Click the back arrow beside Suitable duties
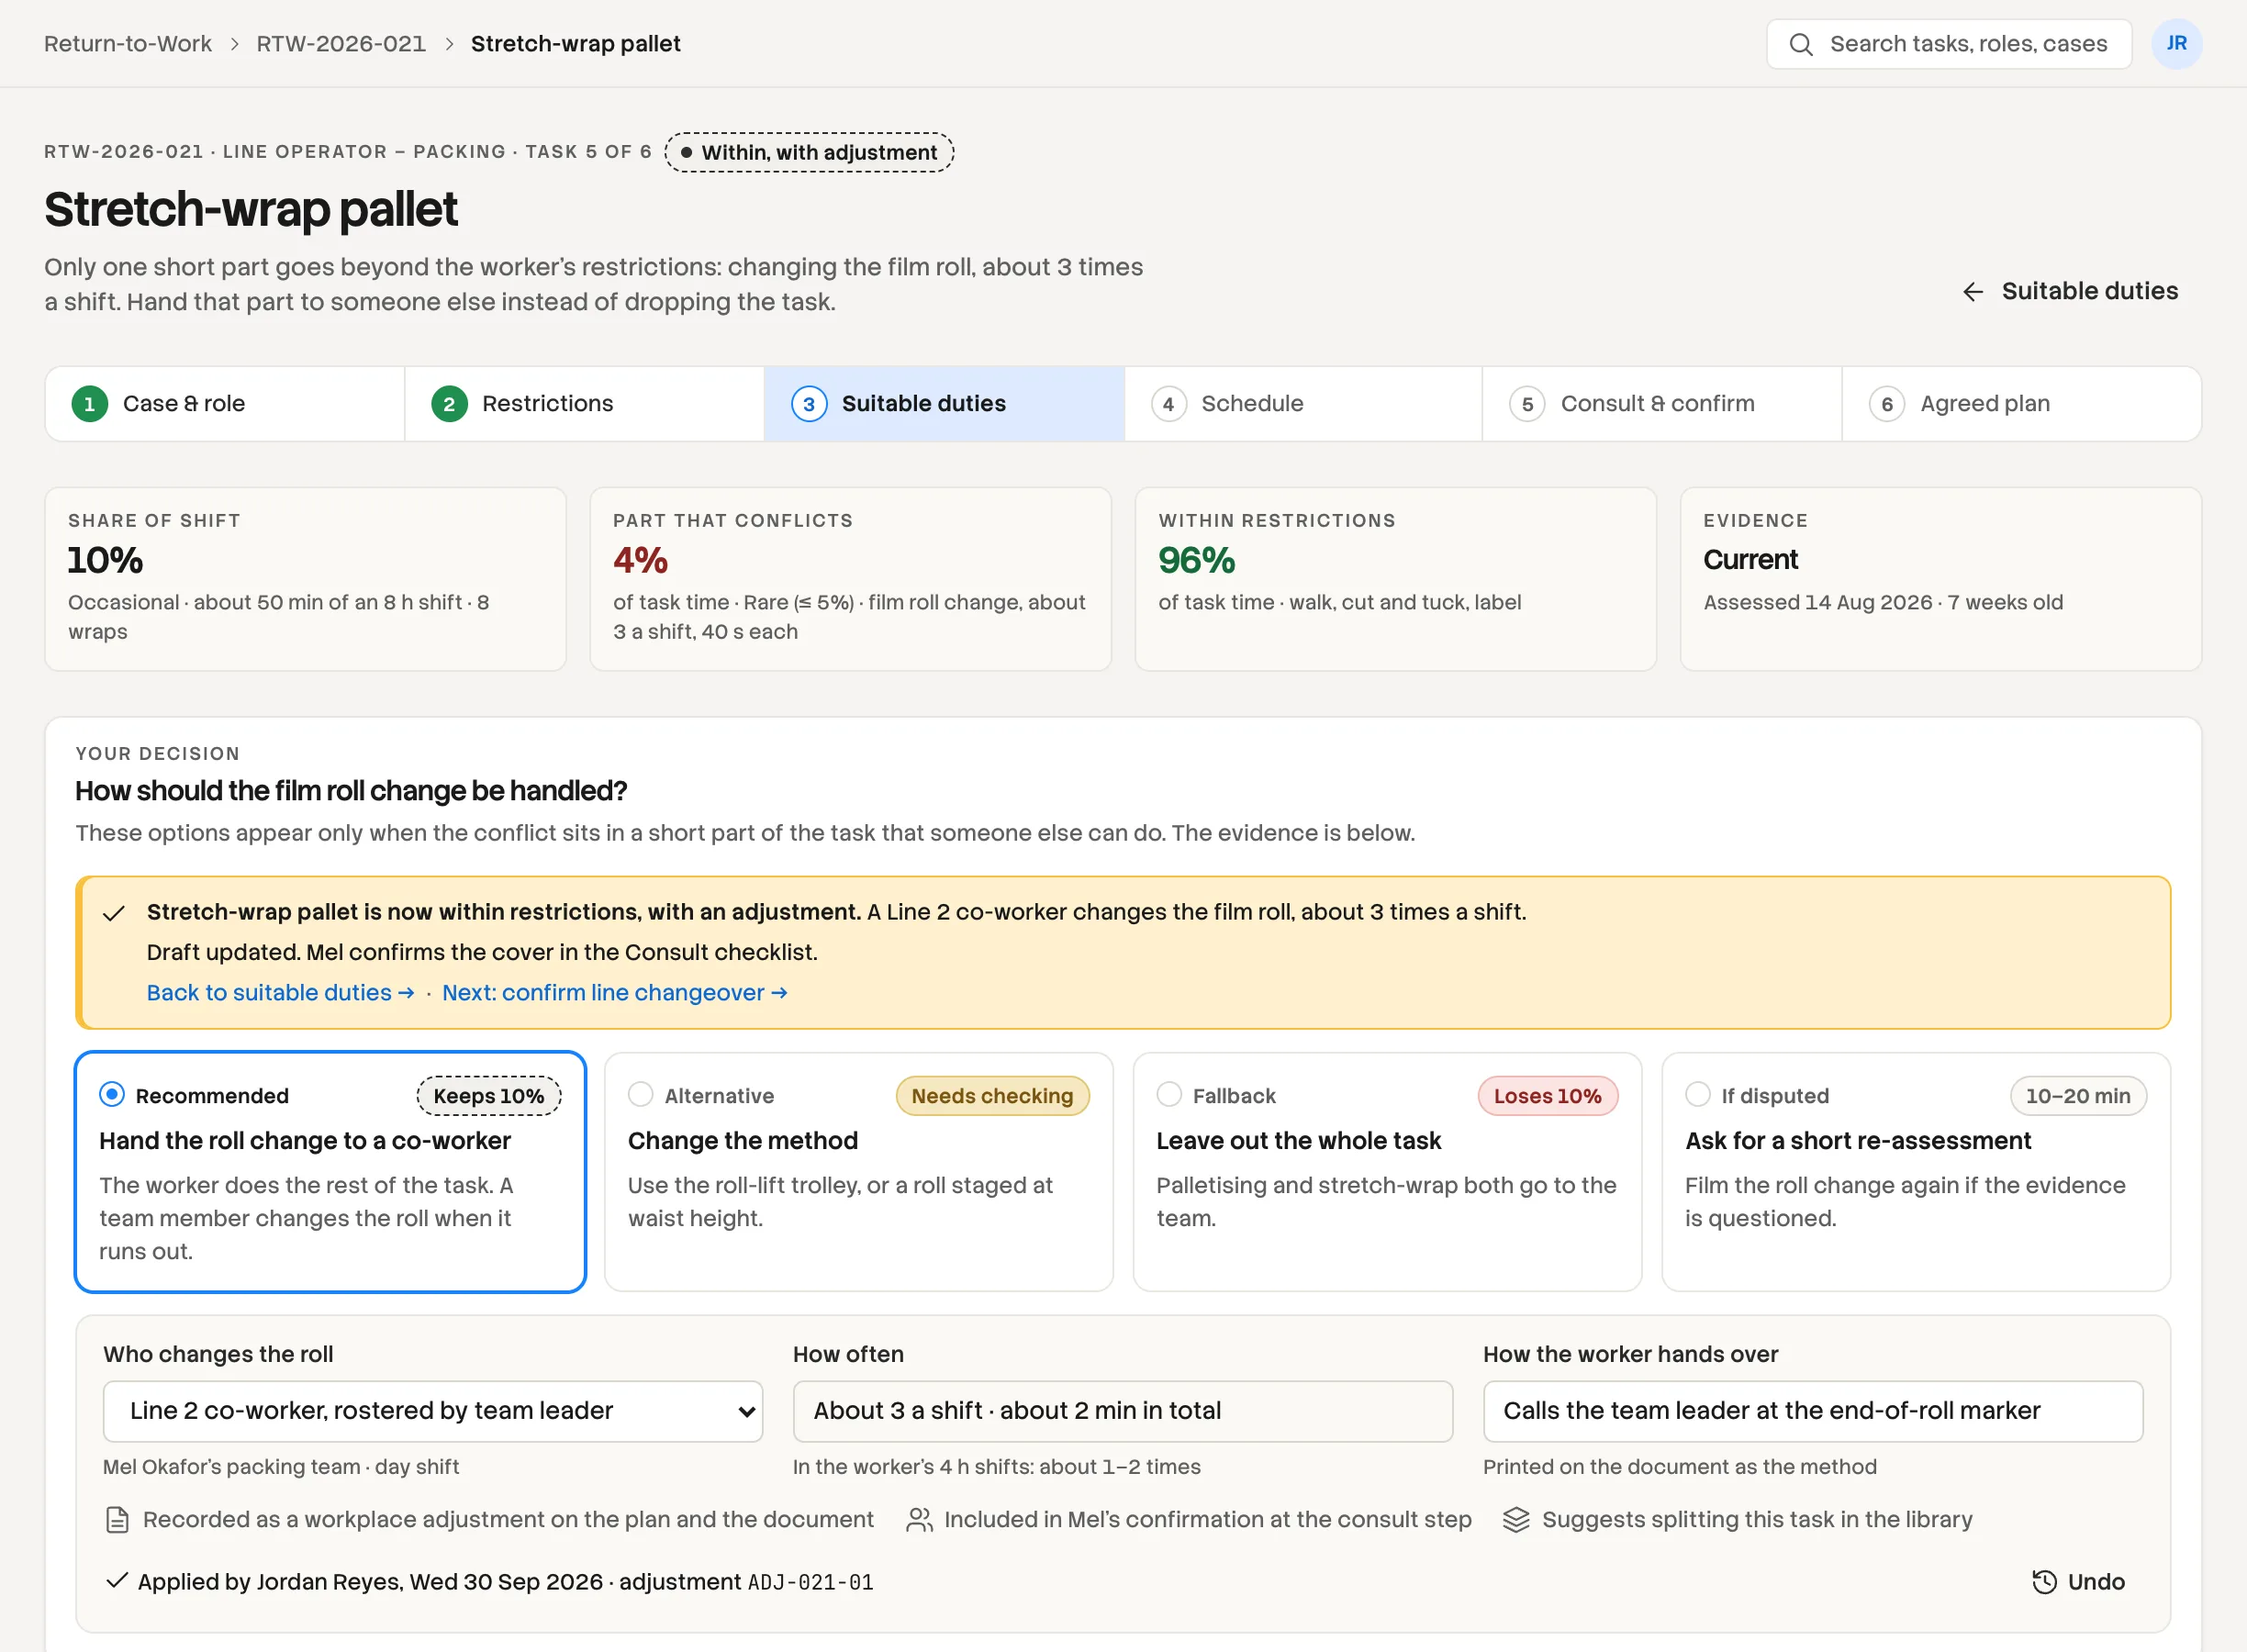The height and width of the screenshot is (1652, 2247). pos(1972,292)
